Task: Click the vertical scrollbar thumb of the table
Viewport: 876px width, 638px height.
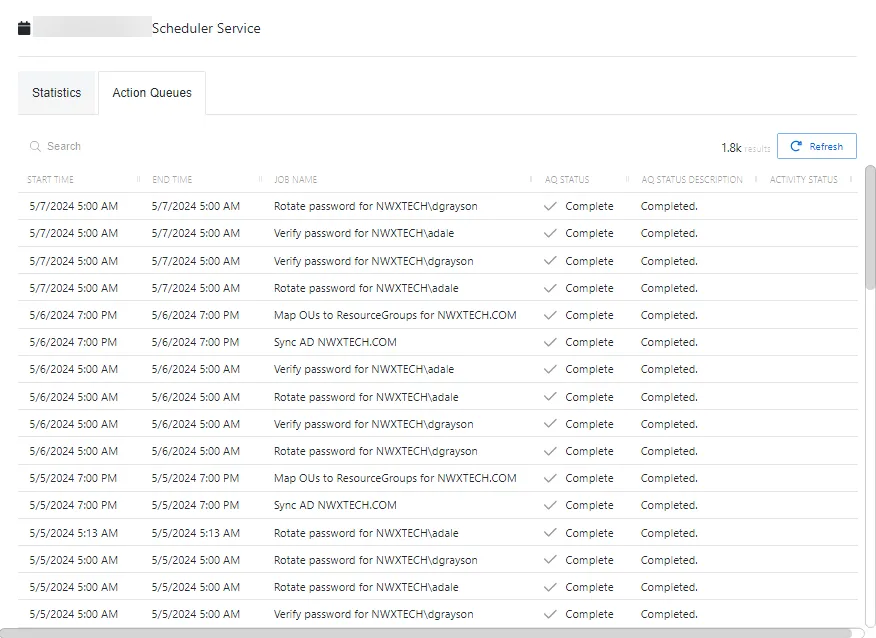Action: (x=870, y=227)
